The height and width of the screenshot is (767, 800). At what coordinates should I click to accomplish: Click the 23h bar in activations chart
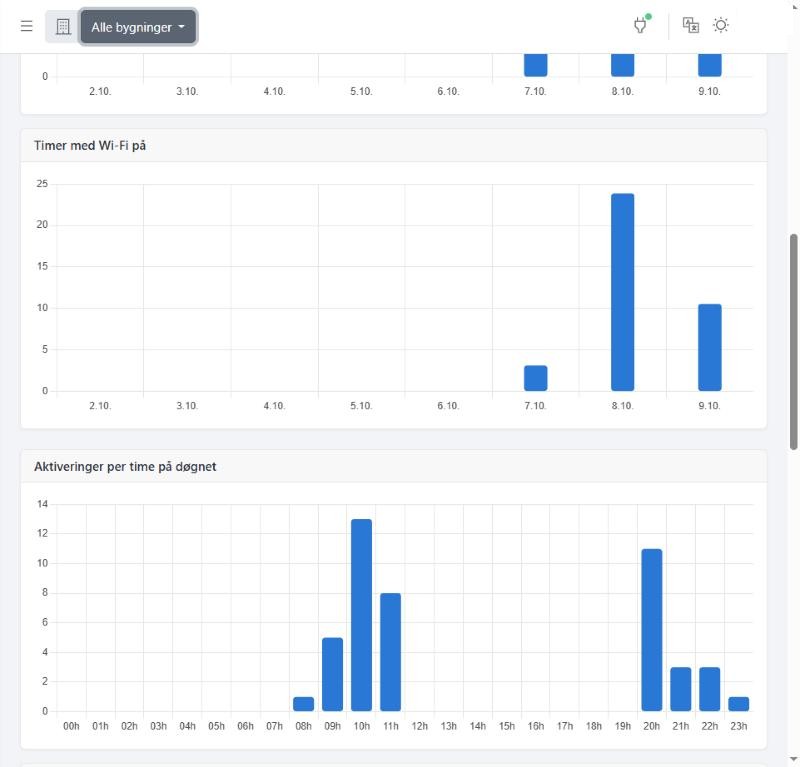739,704
